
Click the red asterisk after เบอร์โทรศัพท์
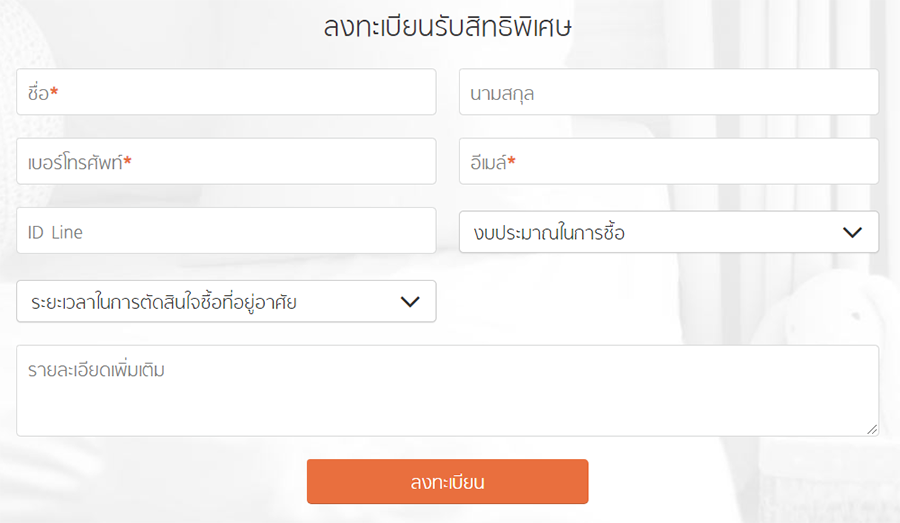[x=128, y=162]
